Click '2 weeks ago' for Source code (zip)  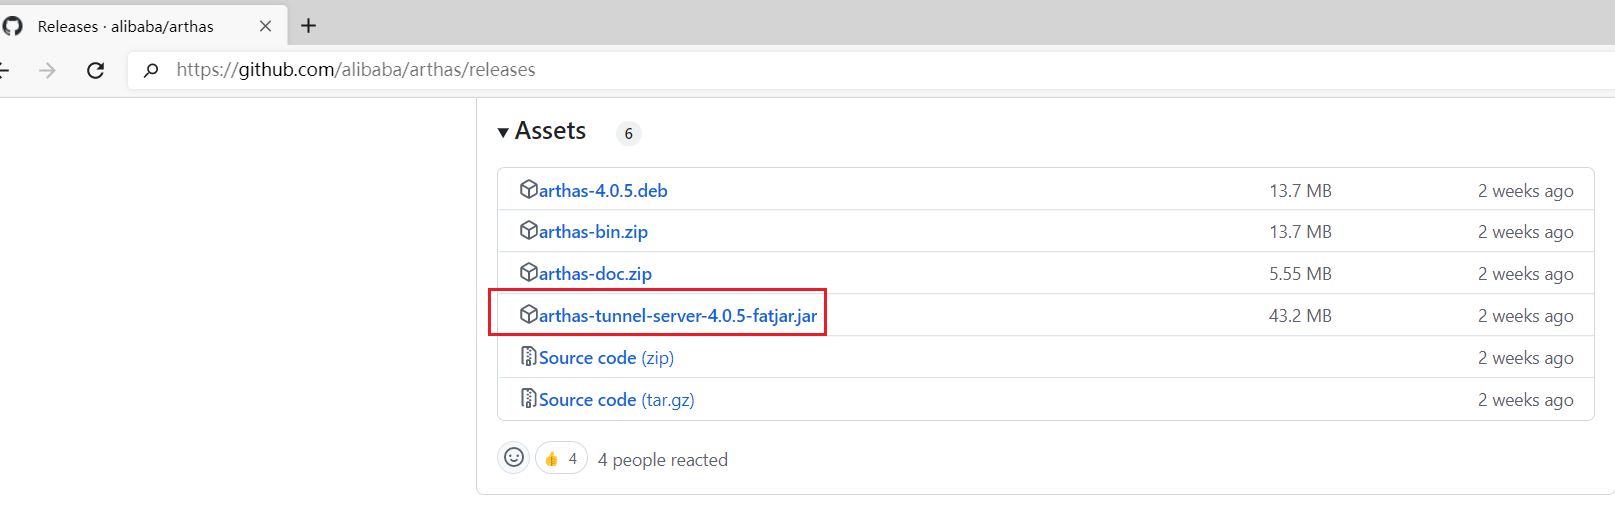[x=1526, y=358]
